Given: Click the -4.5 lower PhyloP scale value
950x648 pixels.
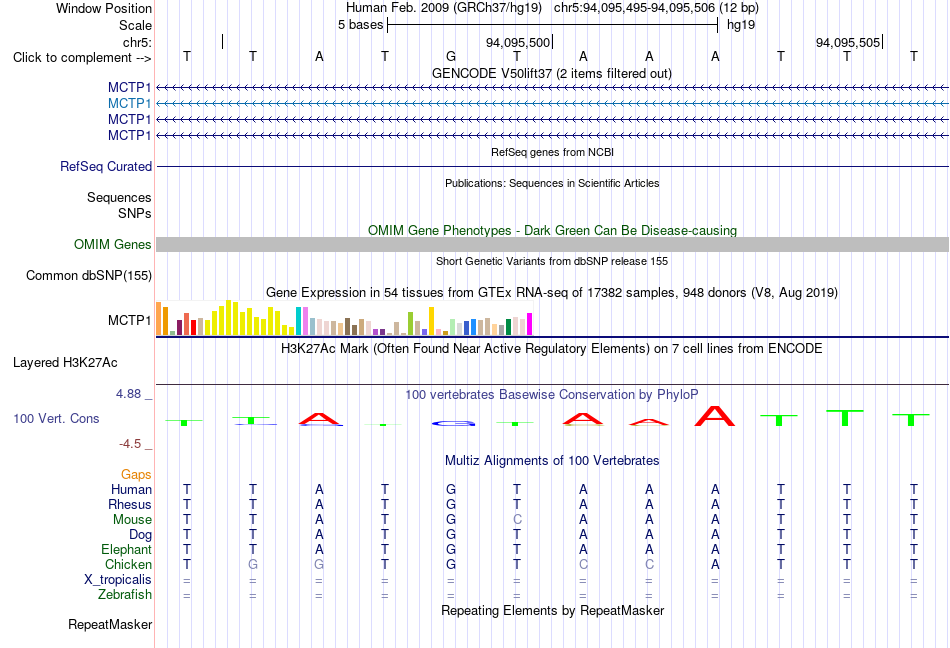Looking at the screenshot, I should (x=130, y=444).
